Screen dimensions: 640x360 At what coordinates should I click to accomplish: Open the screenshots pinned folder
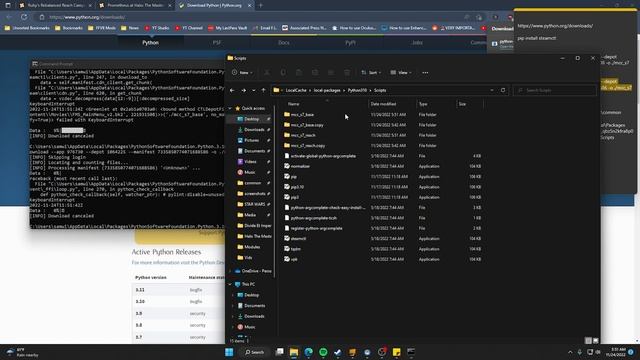(x=254, y=193)
